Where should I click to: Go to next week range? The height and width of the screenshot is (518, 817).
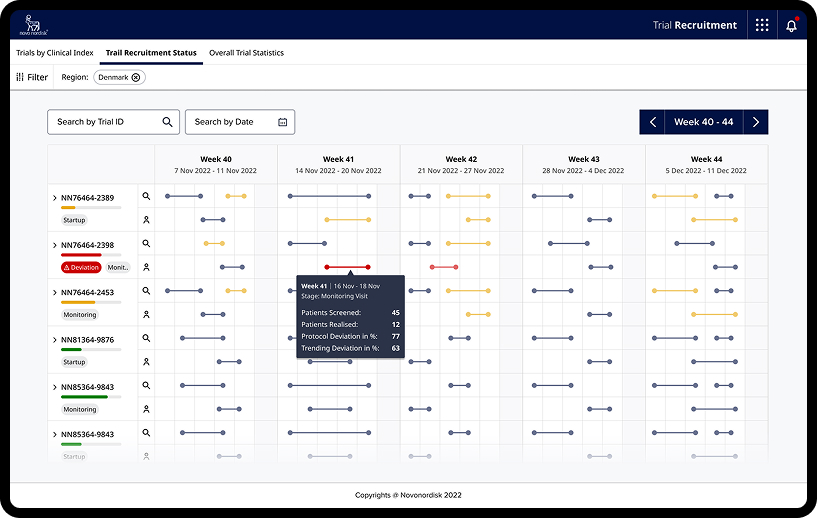point(756,122)
